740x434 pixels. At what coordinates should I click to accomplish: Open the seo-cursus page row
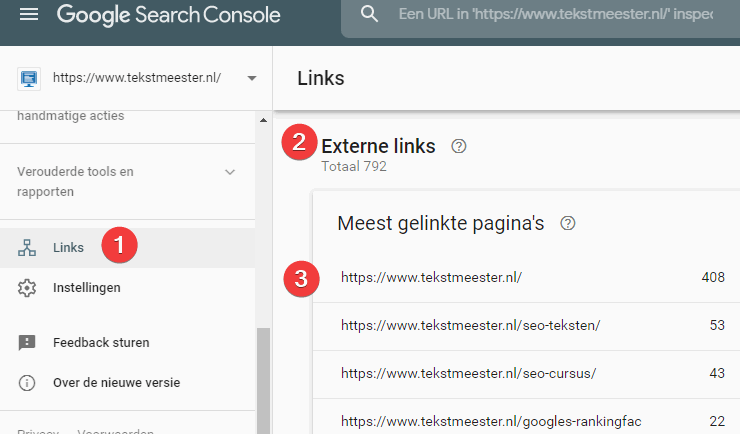tap(526, 374)
